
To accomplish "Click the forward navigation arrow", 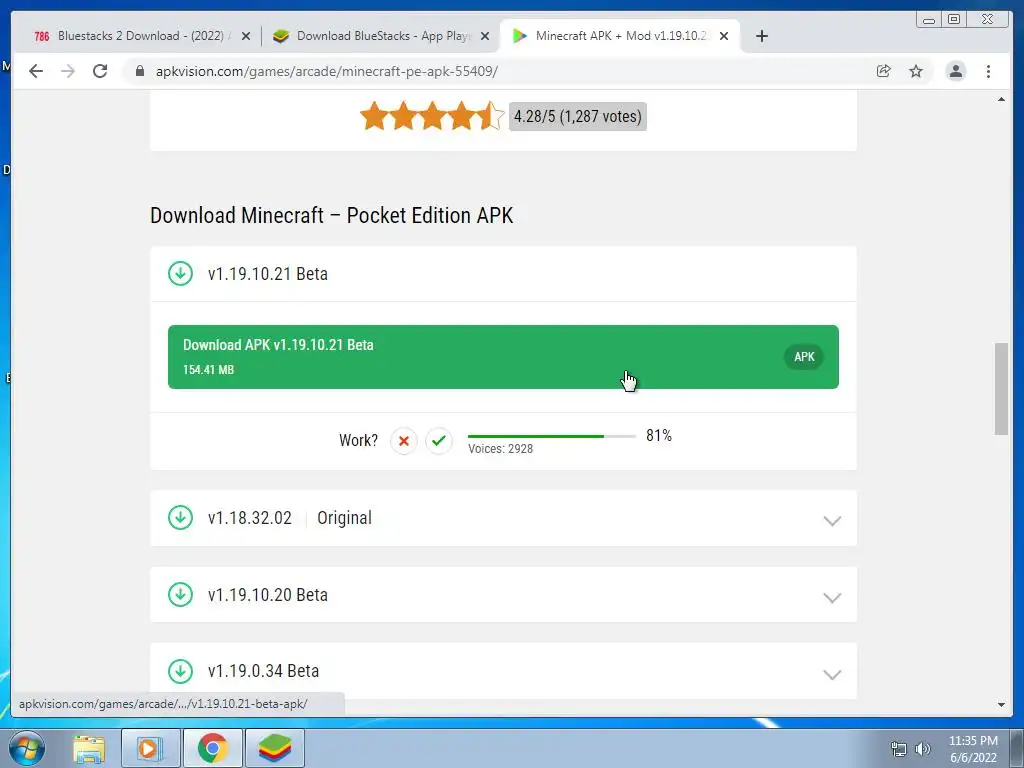I will tap(68, 71).
